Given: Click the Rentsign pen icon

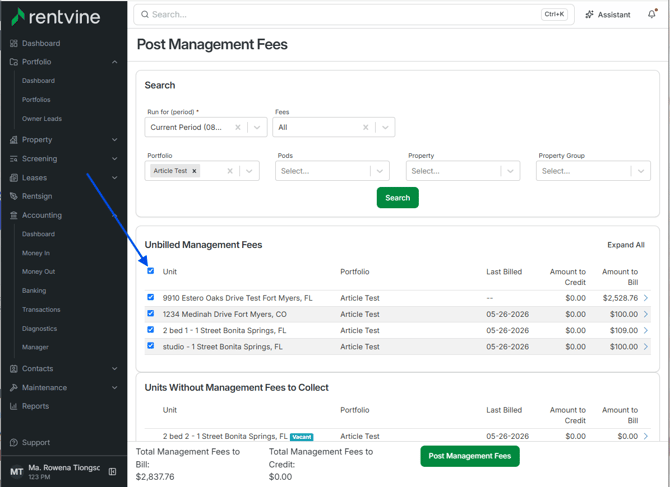Looking at the screenshot, I should point(14,196).
